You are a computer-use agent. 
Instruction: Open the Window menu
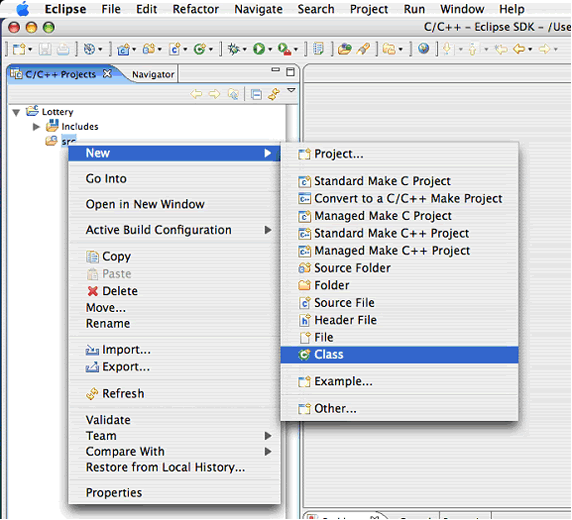coord(462,9)
